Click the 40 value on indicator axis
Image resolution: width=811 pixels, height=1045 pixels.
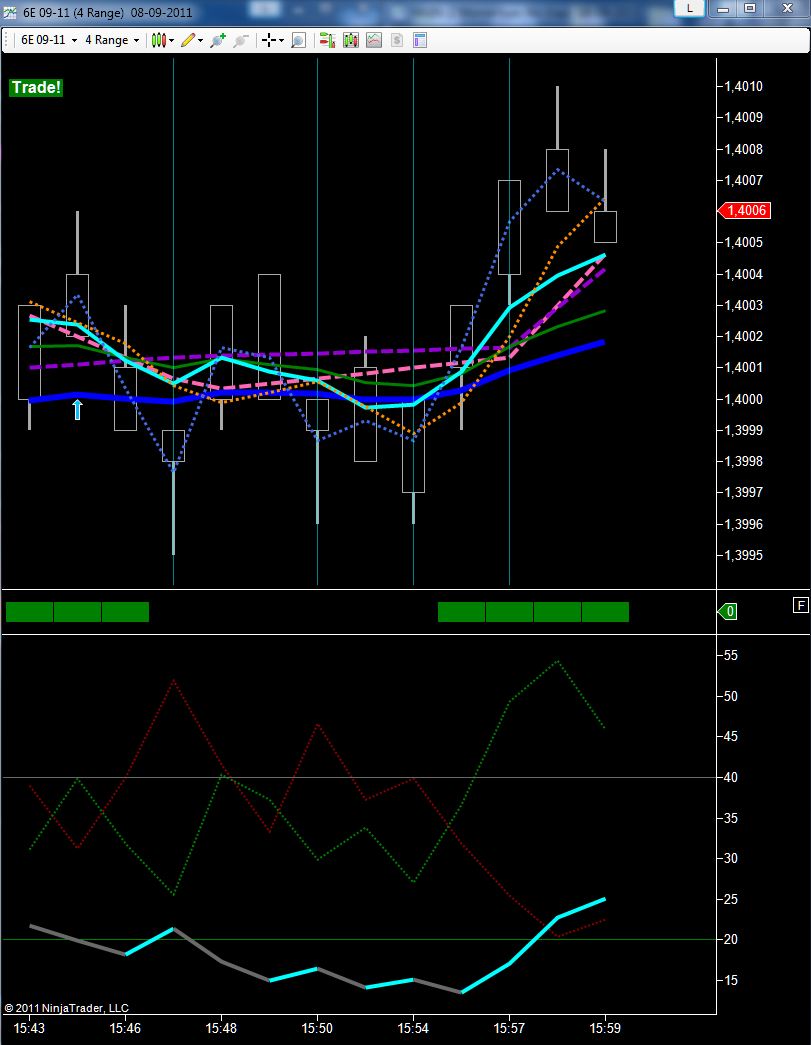click(730, 777)
